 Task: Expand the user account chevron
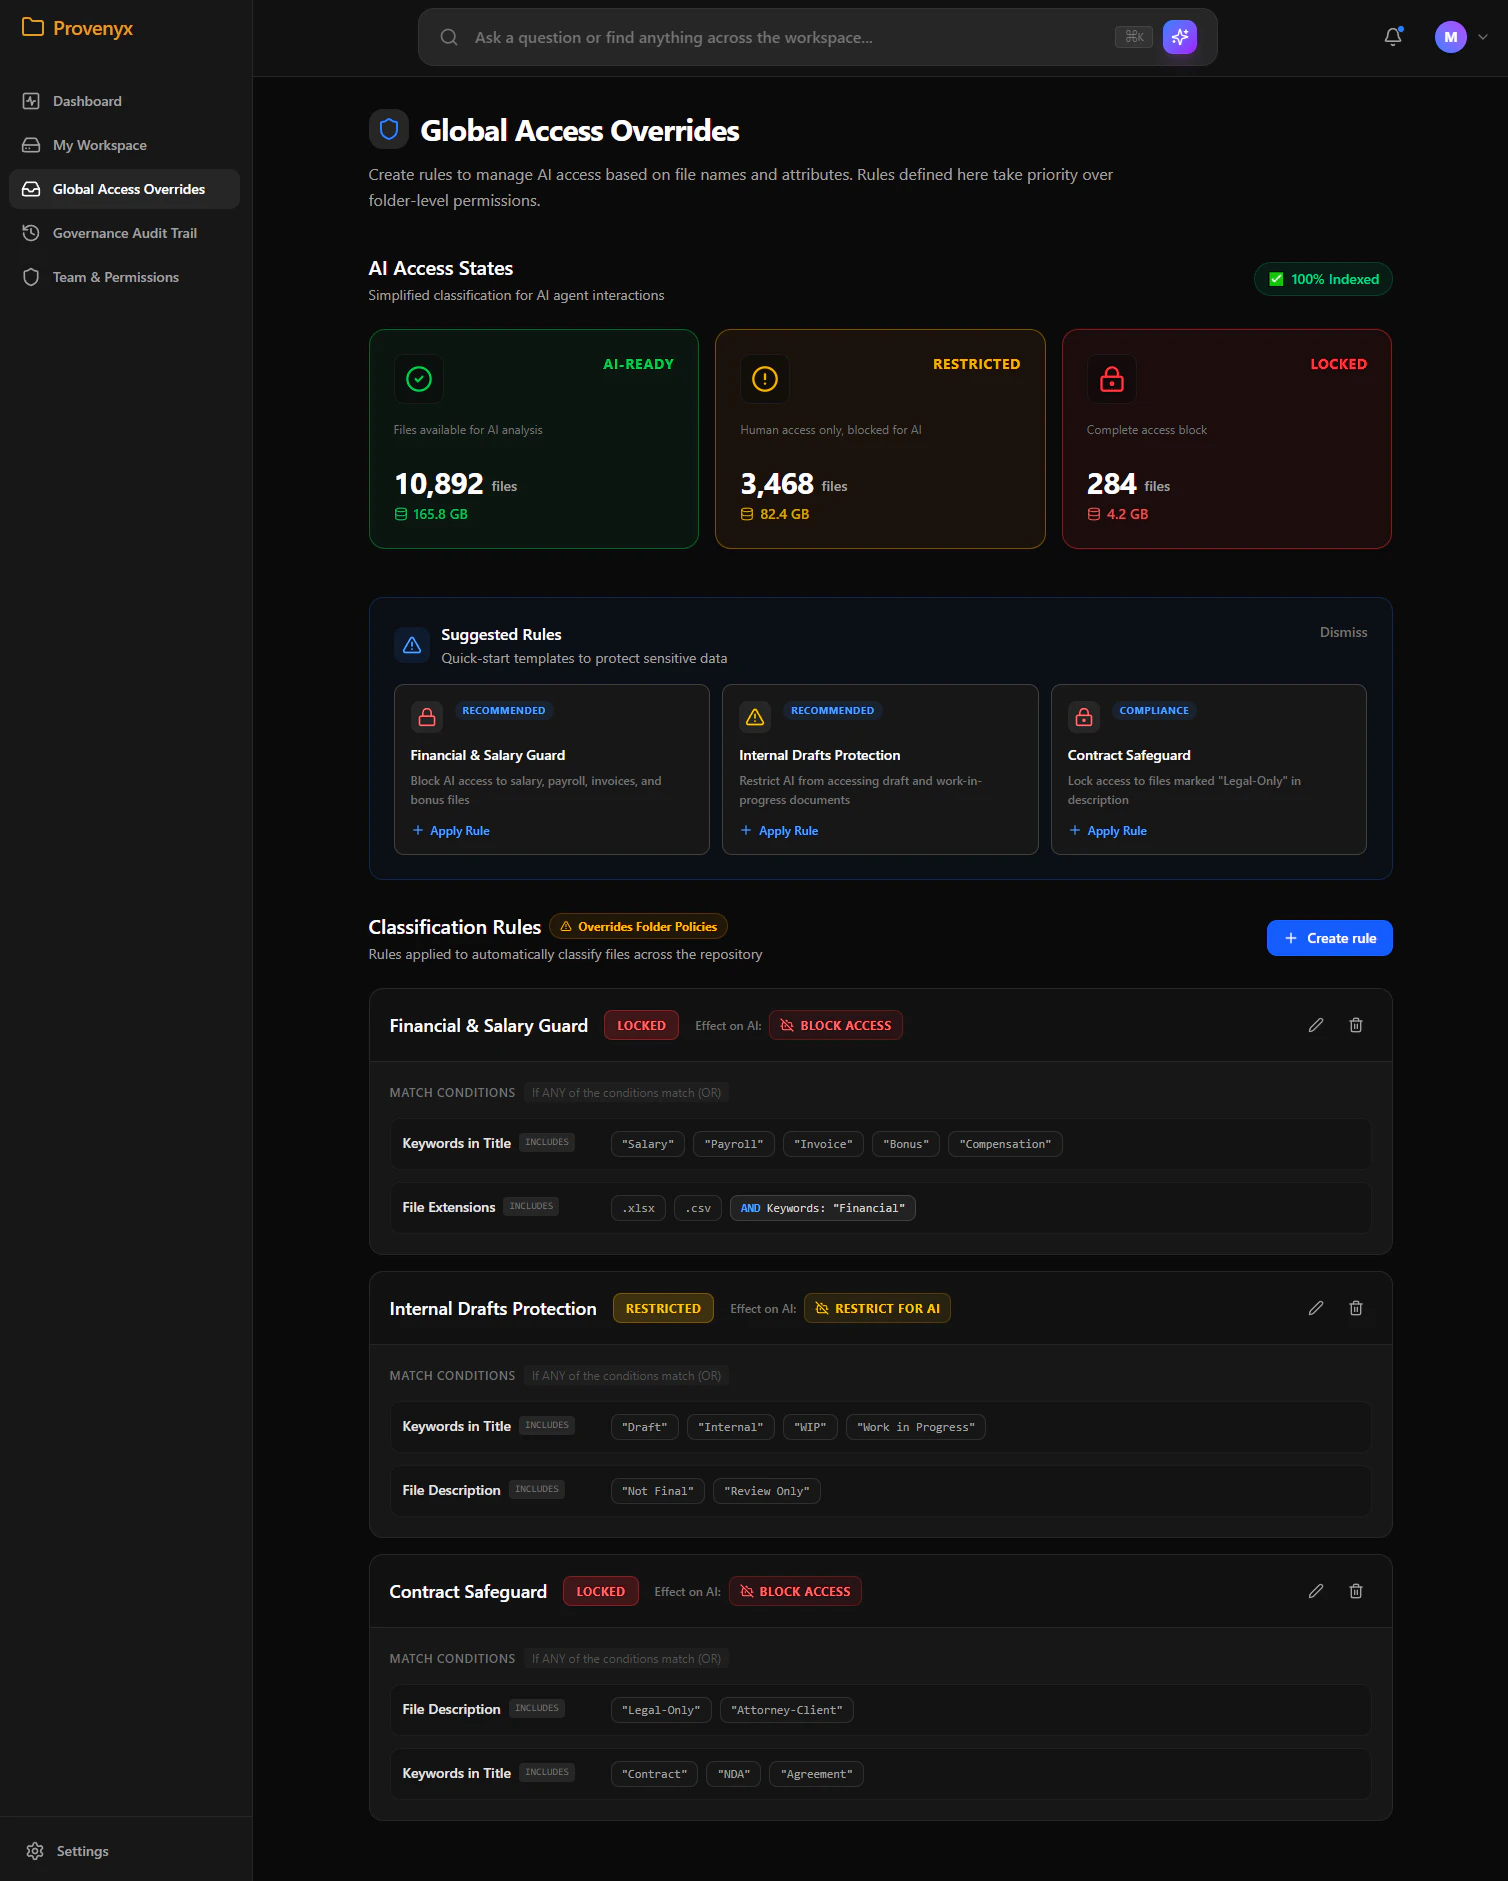(x=1483, y=37)
